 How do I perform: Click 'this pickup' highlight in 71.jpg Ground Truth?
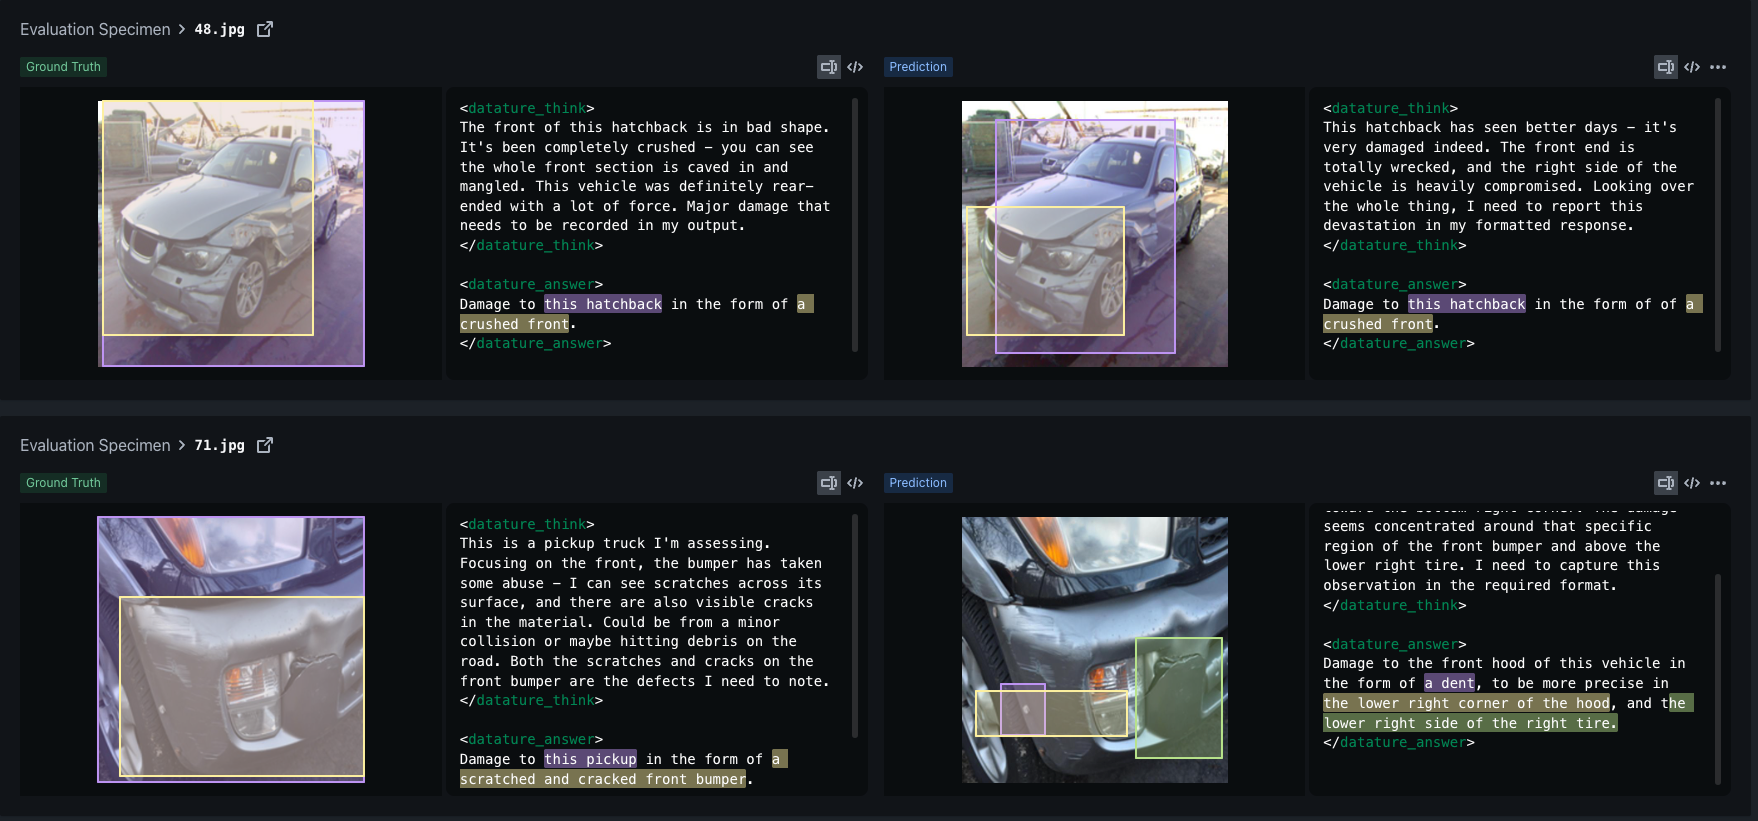point(590,759)
